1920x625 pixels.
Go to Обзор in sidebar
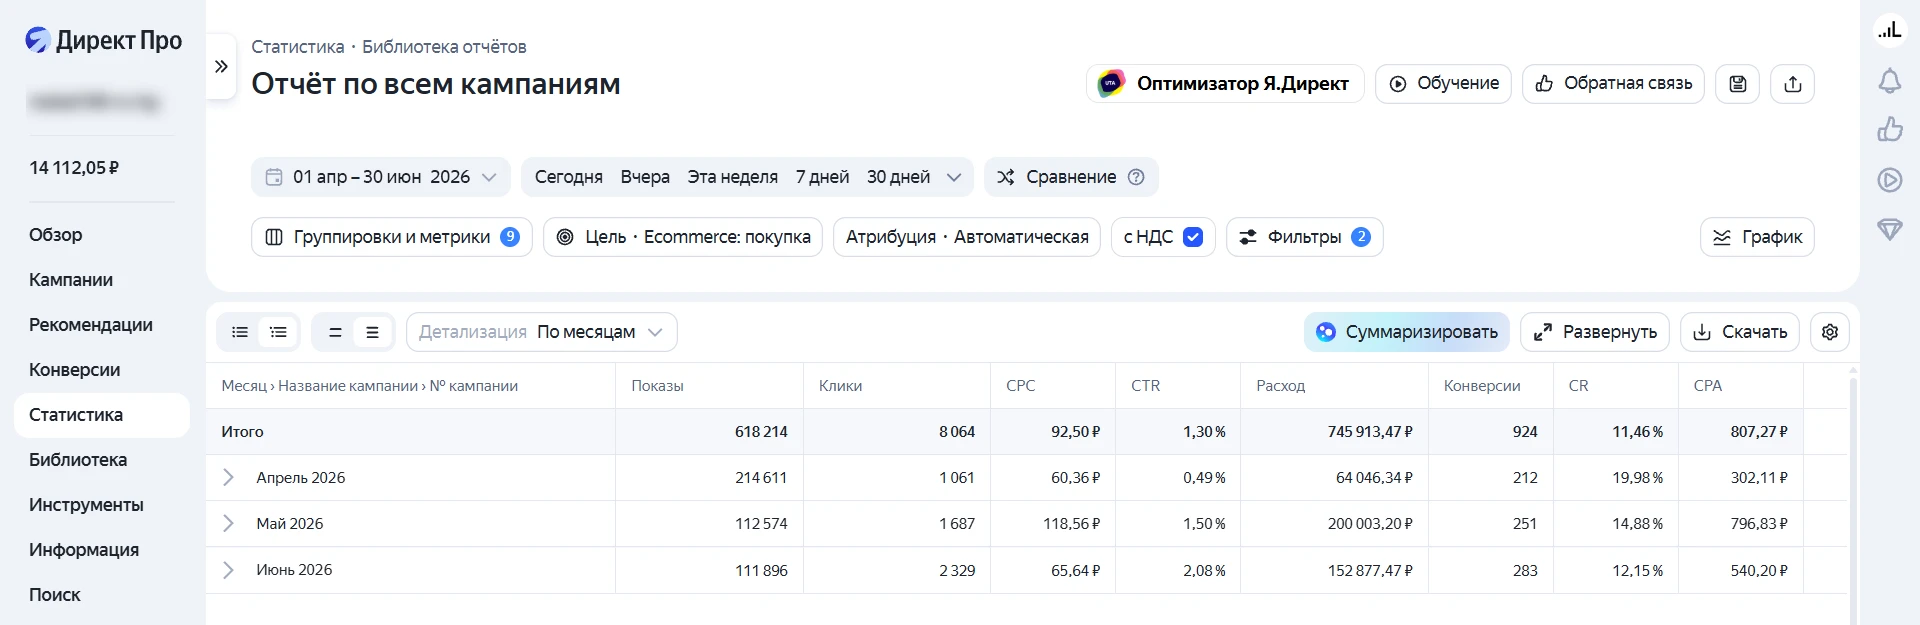point(56,235)
